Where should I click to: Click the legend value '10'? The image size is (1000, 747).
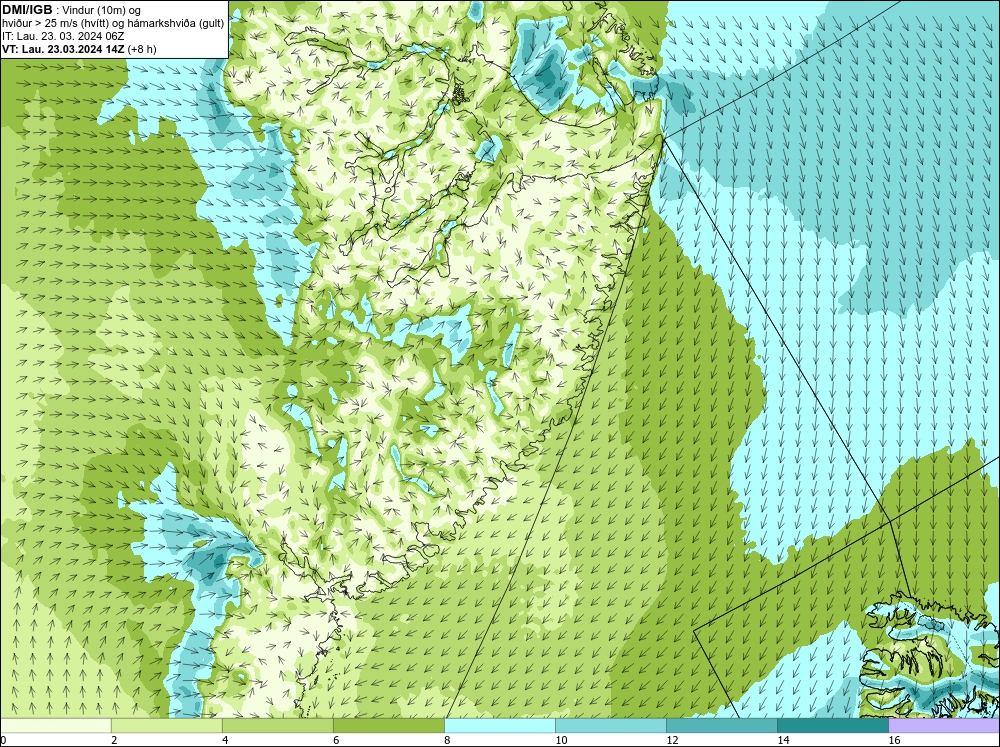[561, 740]
